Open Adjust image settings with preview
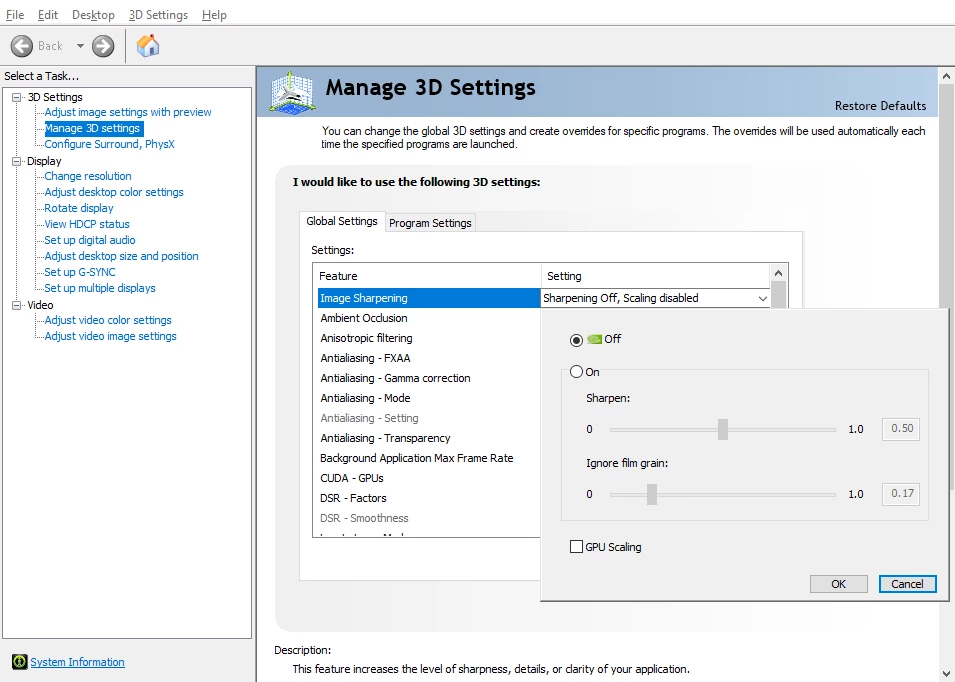955x682 pixels. click(128, 112)
